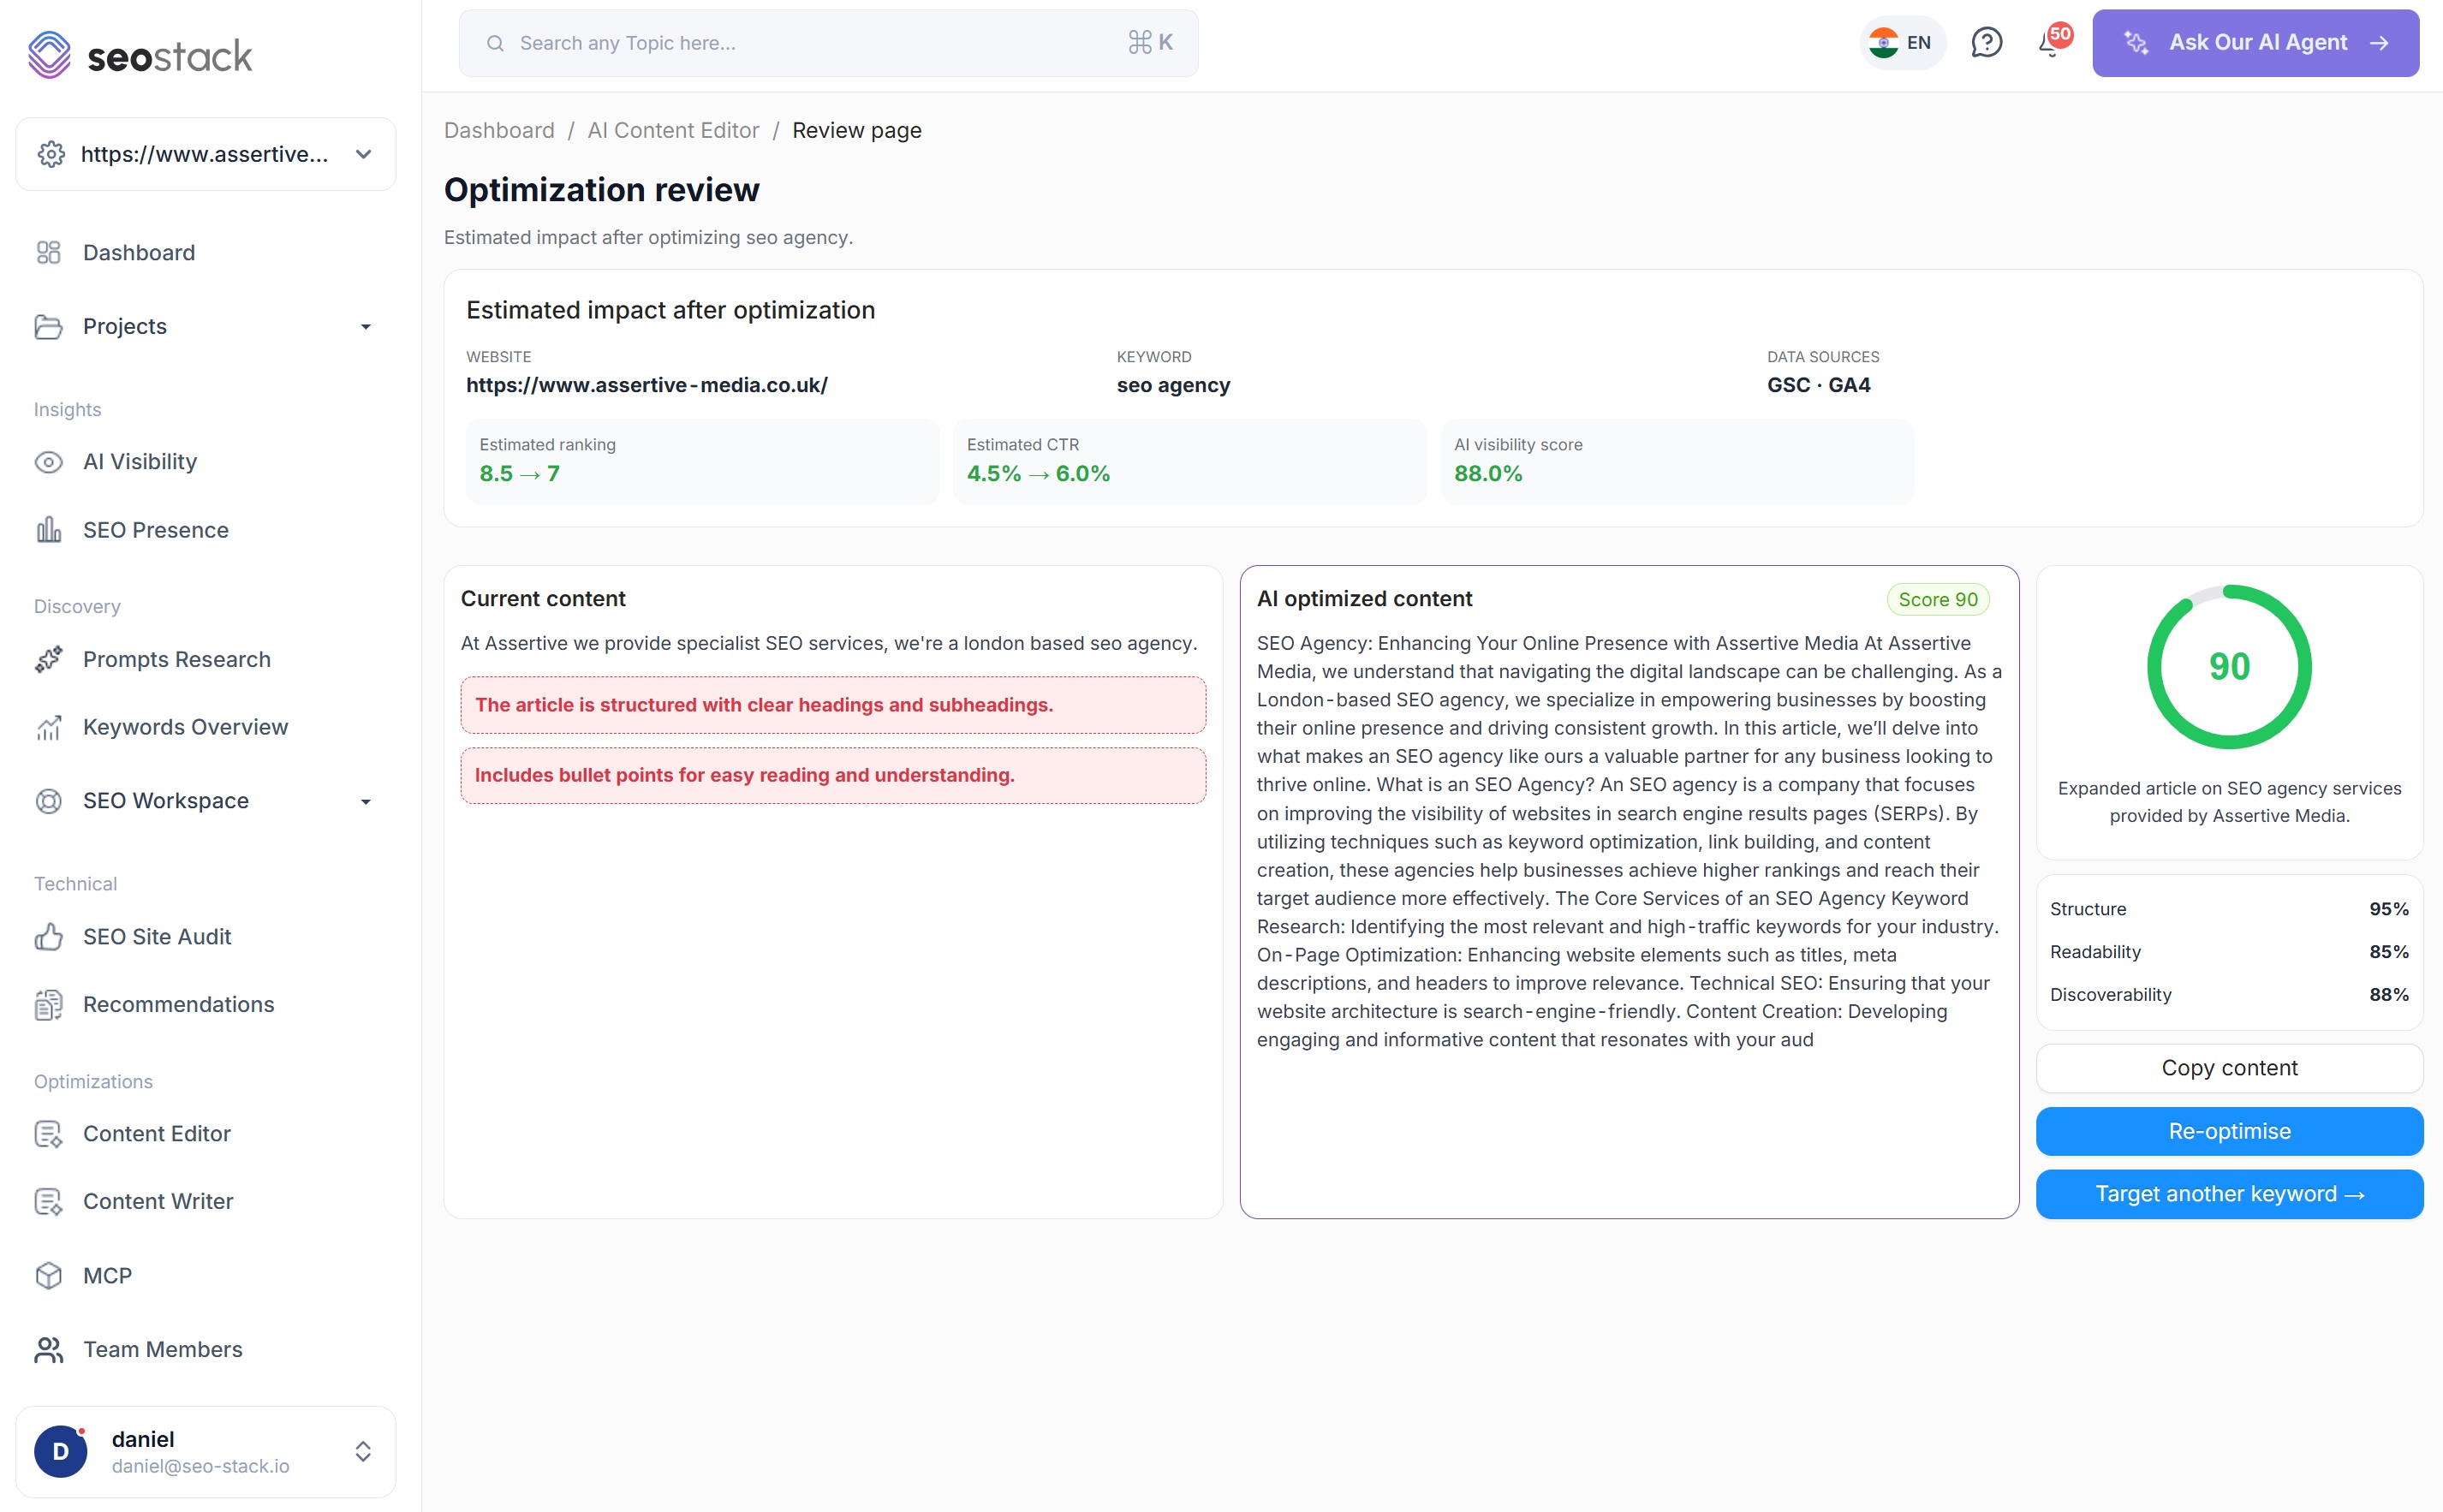Click the Command K shortcut hint
This screenshot has height=1512, width=2443.
1150,42
